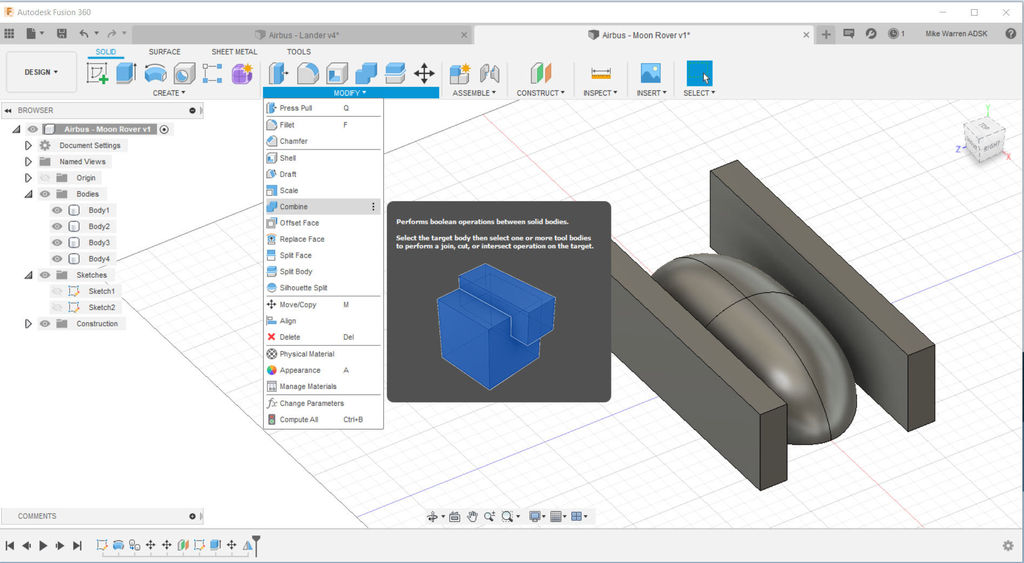Click the timeline play button
This screenshot has height=563, width=1024.
pos(43,545)
